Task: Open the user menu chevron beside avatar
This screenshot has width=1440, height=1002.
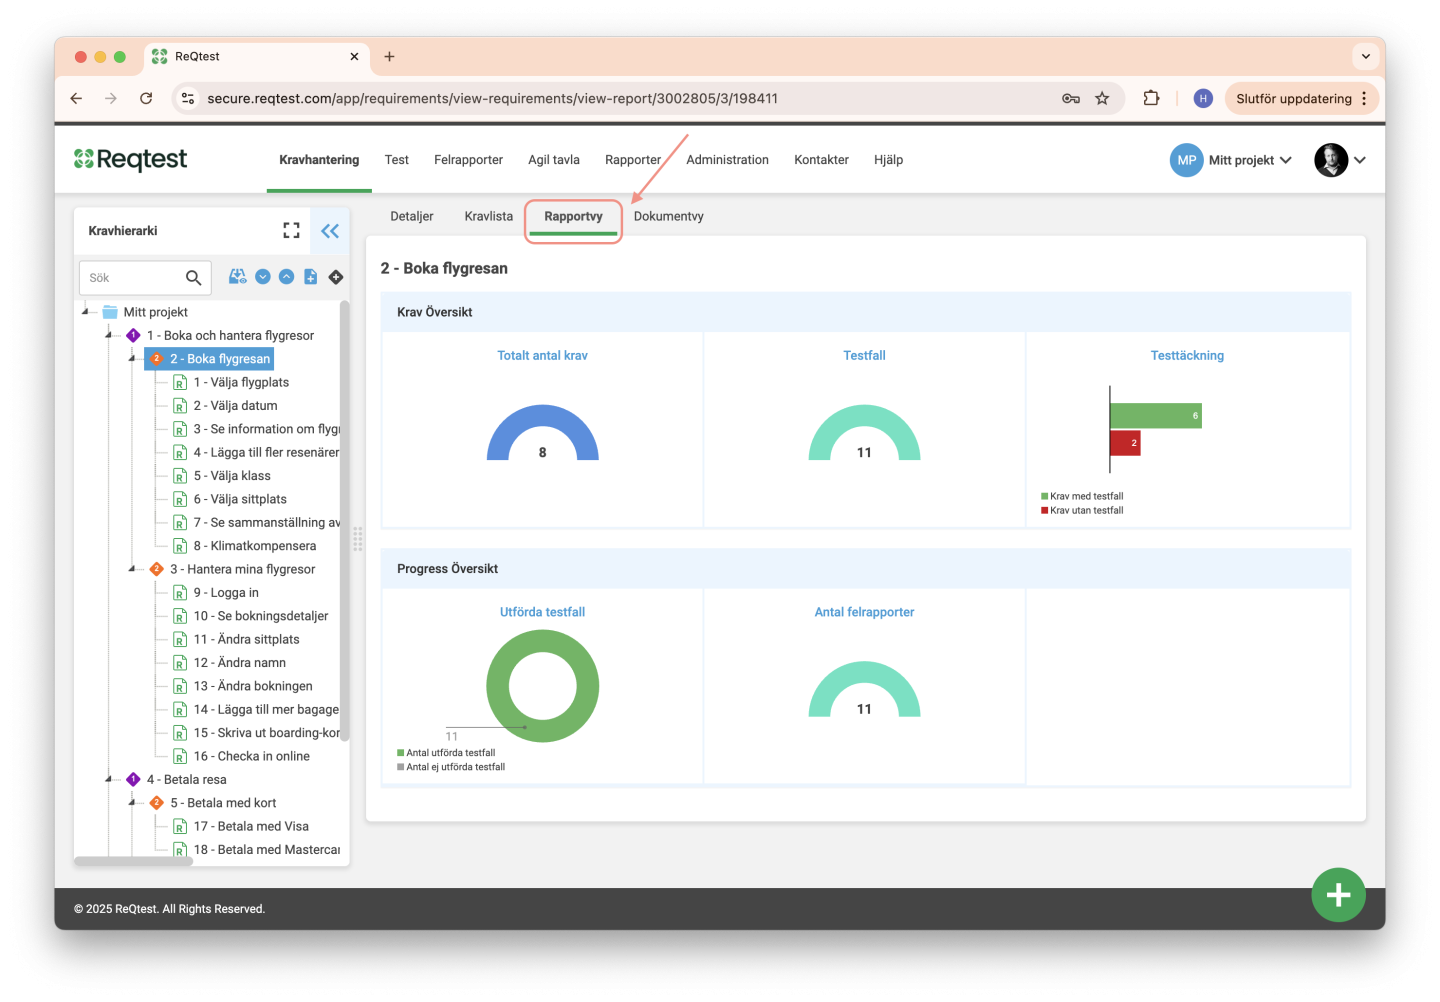Action: coord(1360,160)
